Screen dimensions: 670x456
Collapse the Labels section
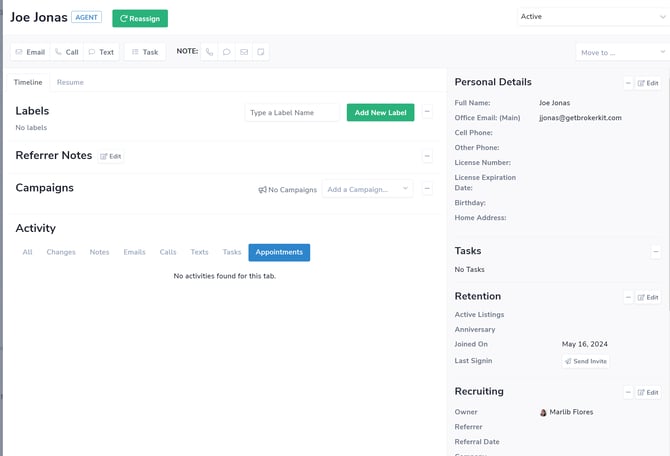[428, 113]
